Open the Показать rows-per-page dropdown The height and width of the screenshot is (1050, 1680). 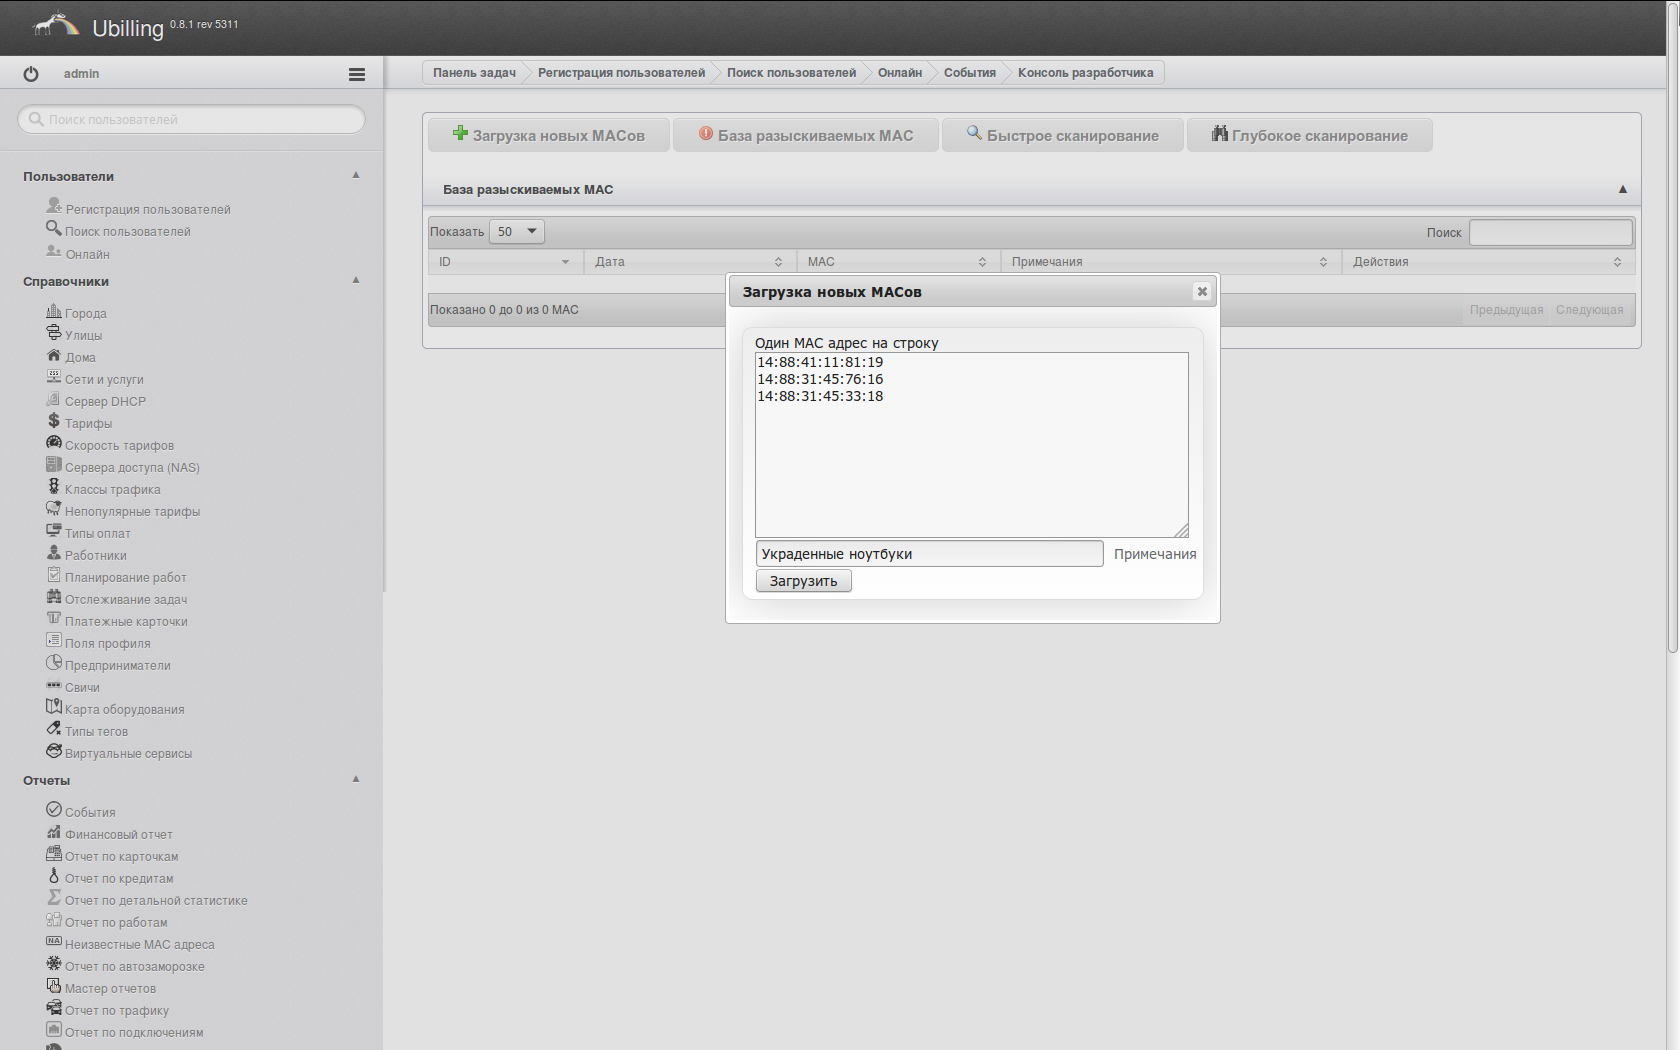pos(517,232)
